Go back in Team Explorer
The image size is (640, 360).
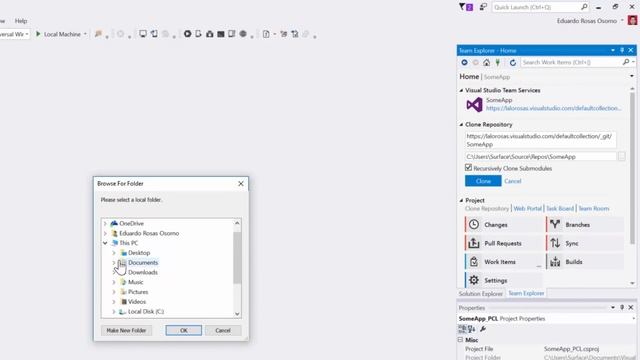click(464, 62)
